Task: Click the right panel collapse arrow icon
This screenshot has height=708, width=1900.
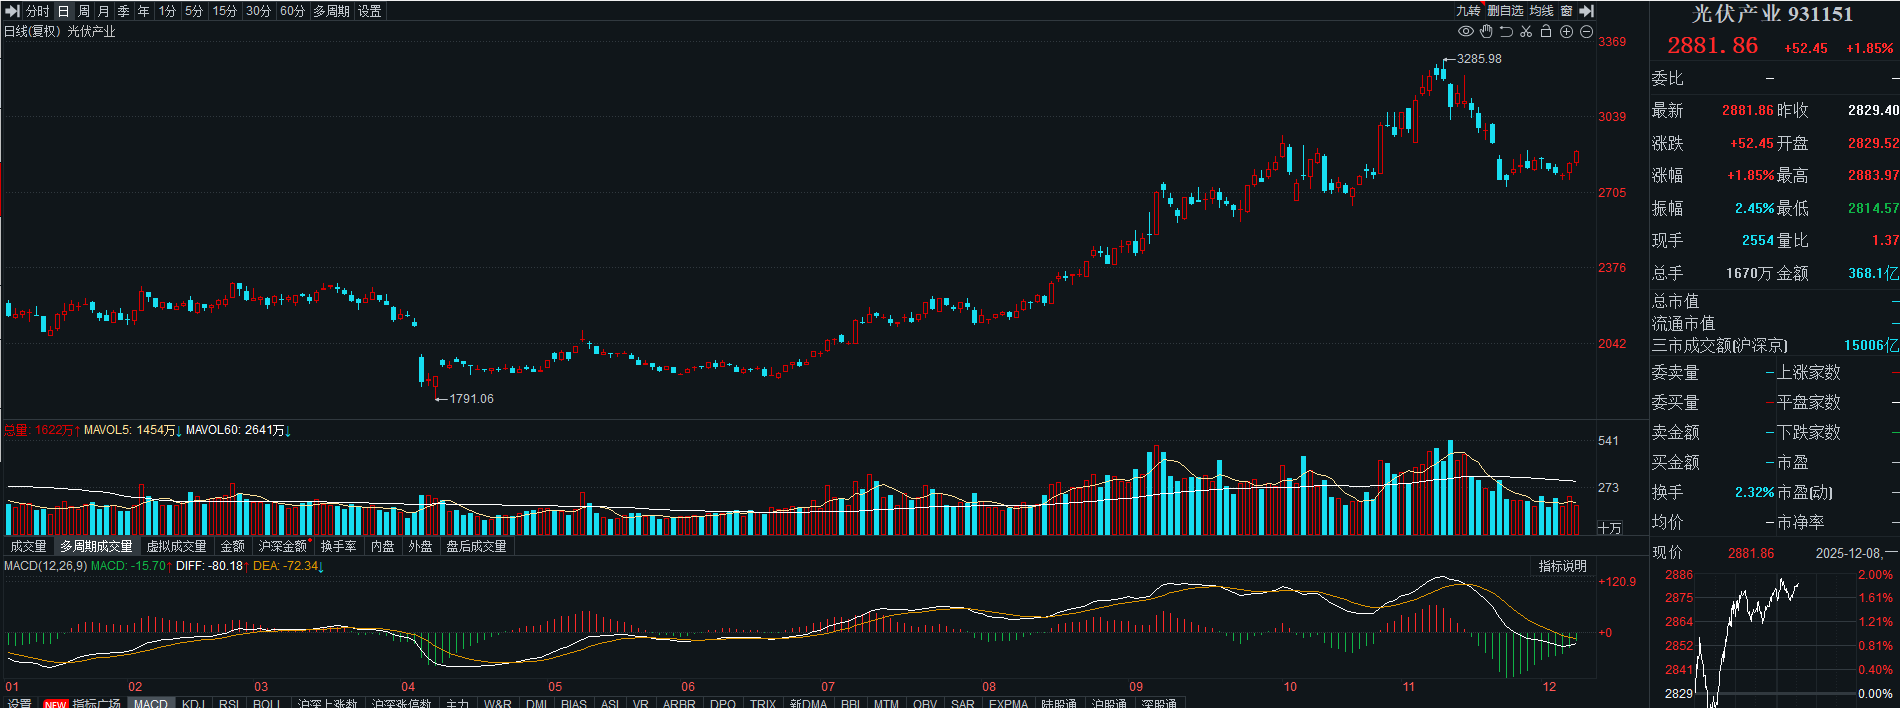Action: [1586, 11]
